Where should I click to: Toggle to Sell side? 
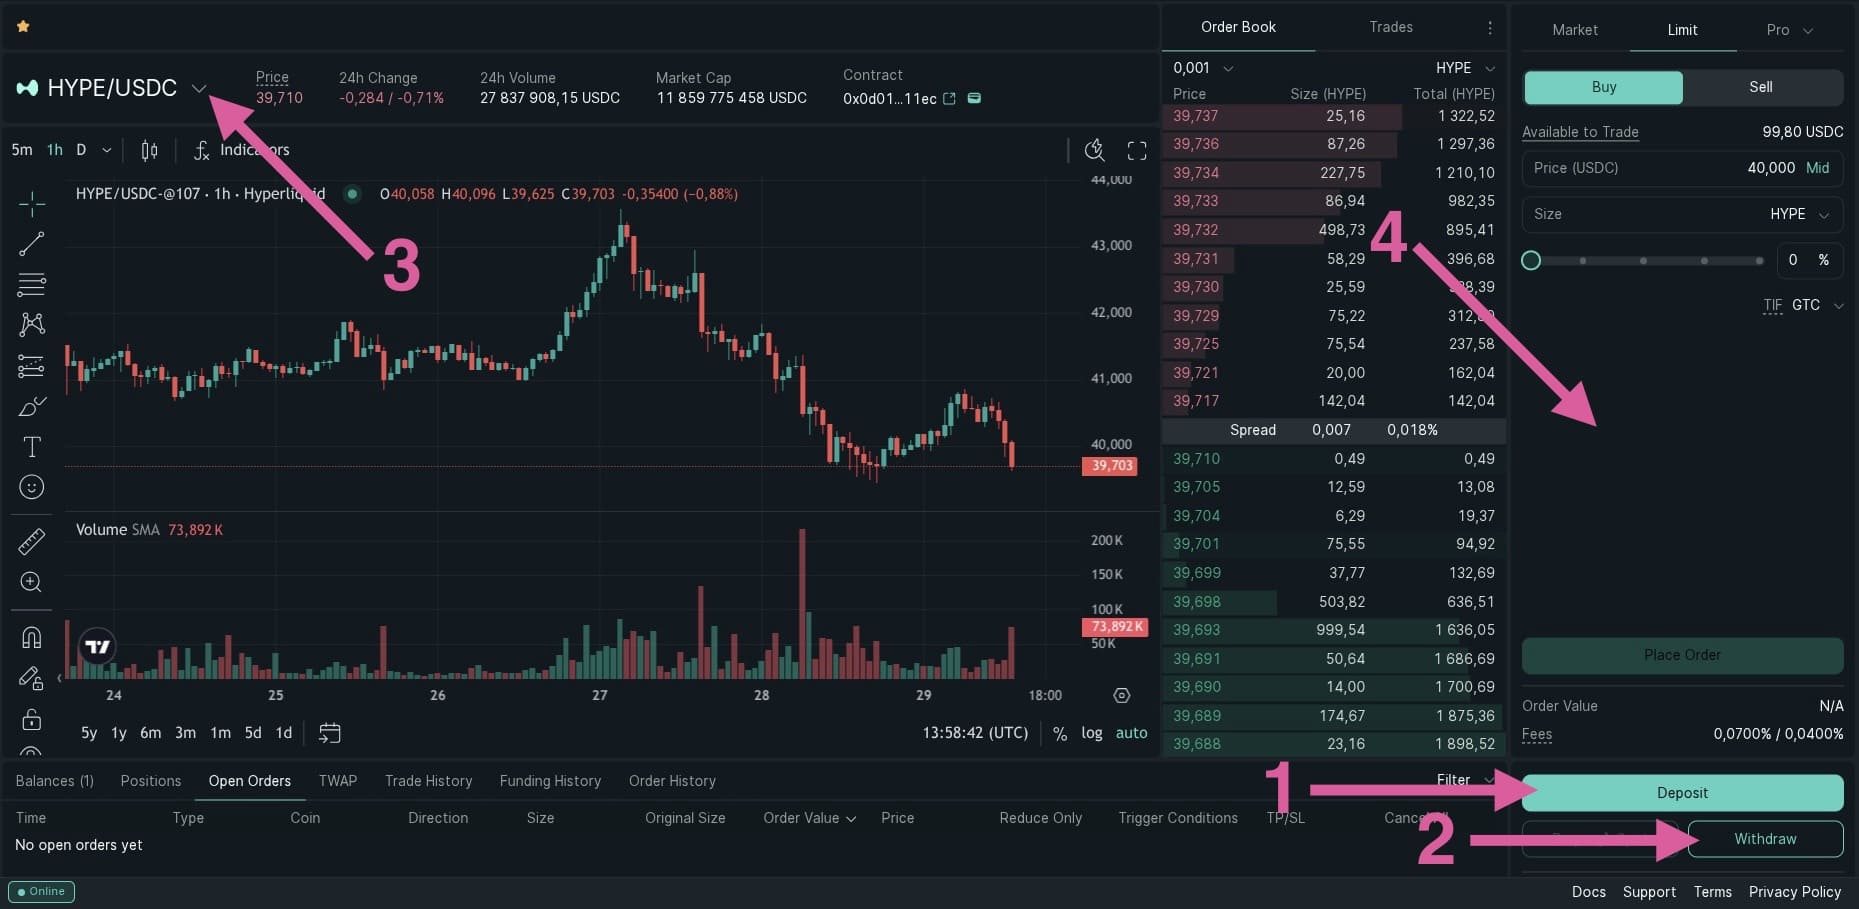coord(1761,87)
